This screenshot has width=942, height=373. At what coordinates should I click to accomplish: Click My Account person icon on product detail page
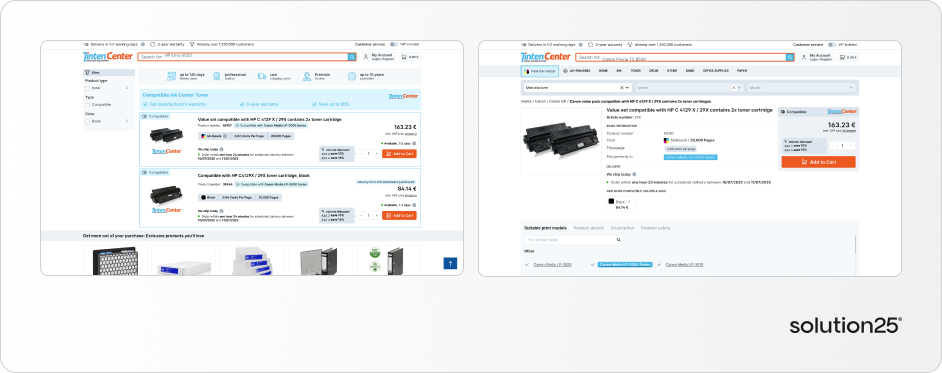[804, 58]
